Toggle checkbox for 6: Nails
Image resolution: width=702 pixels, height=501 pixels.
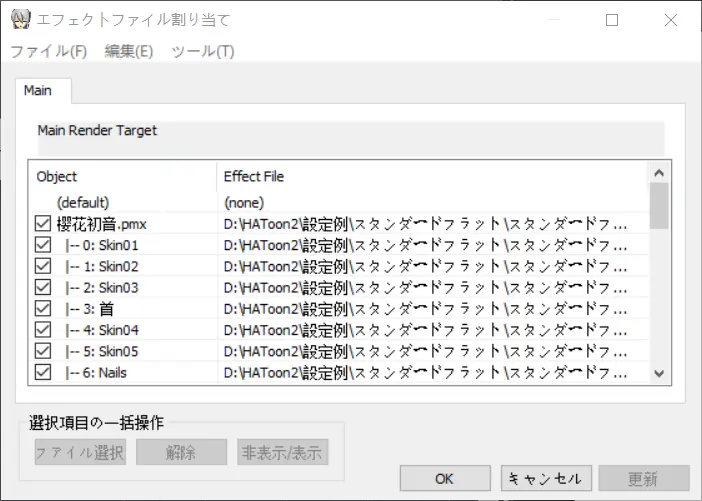(x=43, y=372)
